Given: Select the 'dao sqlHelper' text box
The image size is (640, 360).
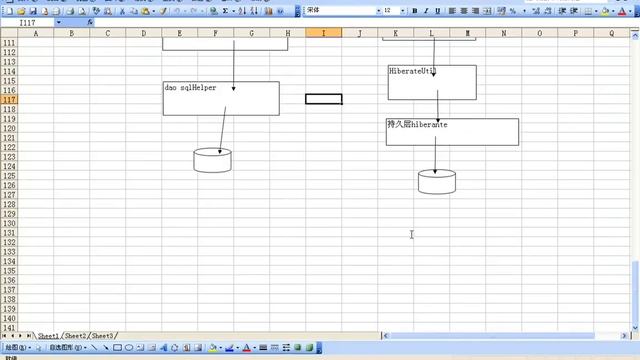Looking at the screenshot, I should pyautogui.click(x=221, y=98).
